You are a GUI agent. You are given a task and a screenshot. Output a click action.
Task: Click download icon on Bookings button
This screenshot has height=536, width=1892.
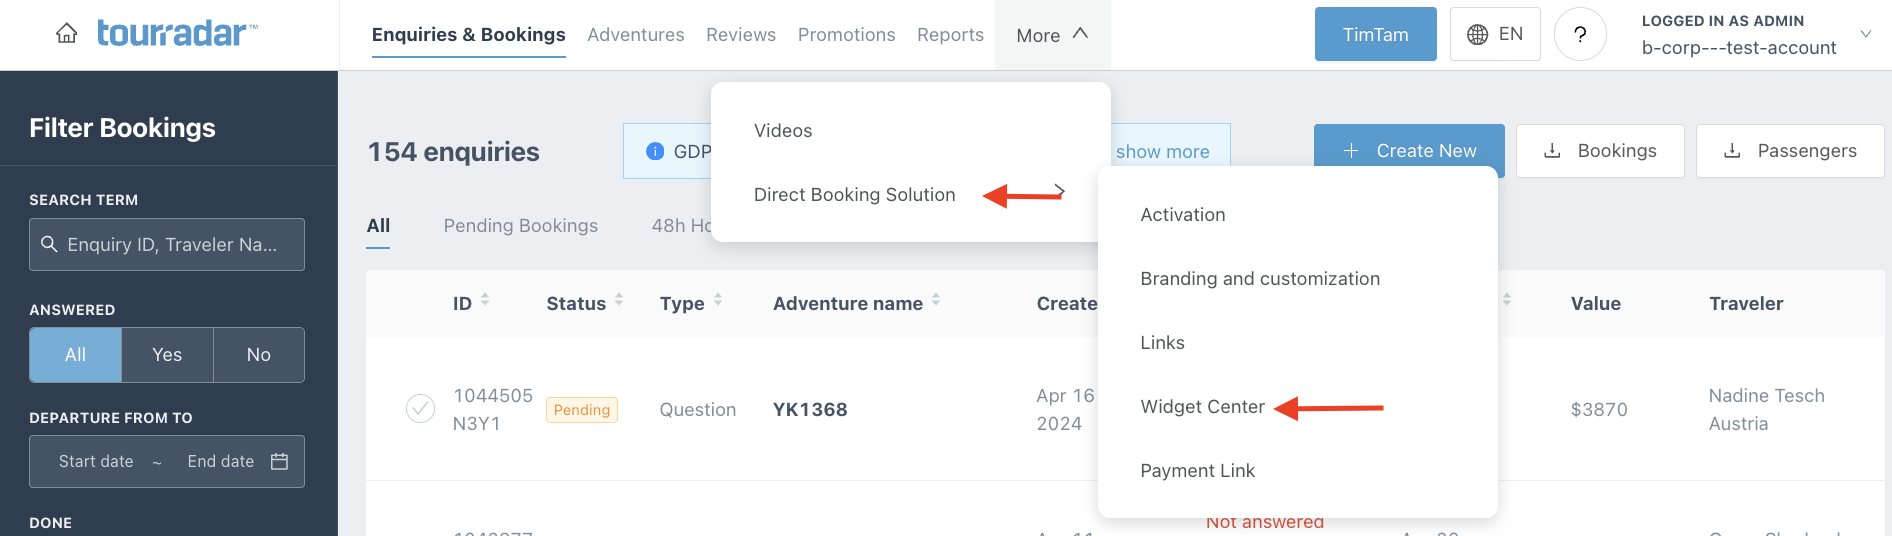coord(1552,150)
